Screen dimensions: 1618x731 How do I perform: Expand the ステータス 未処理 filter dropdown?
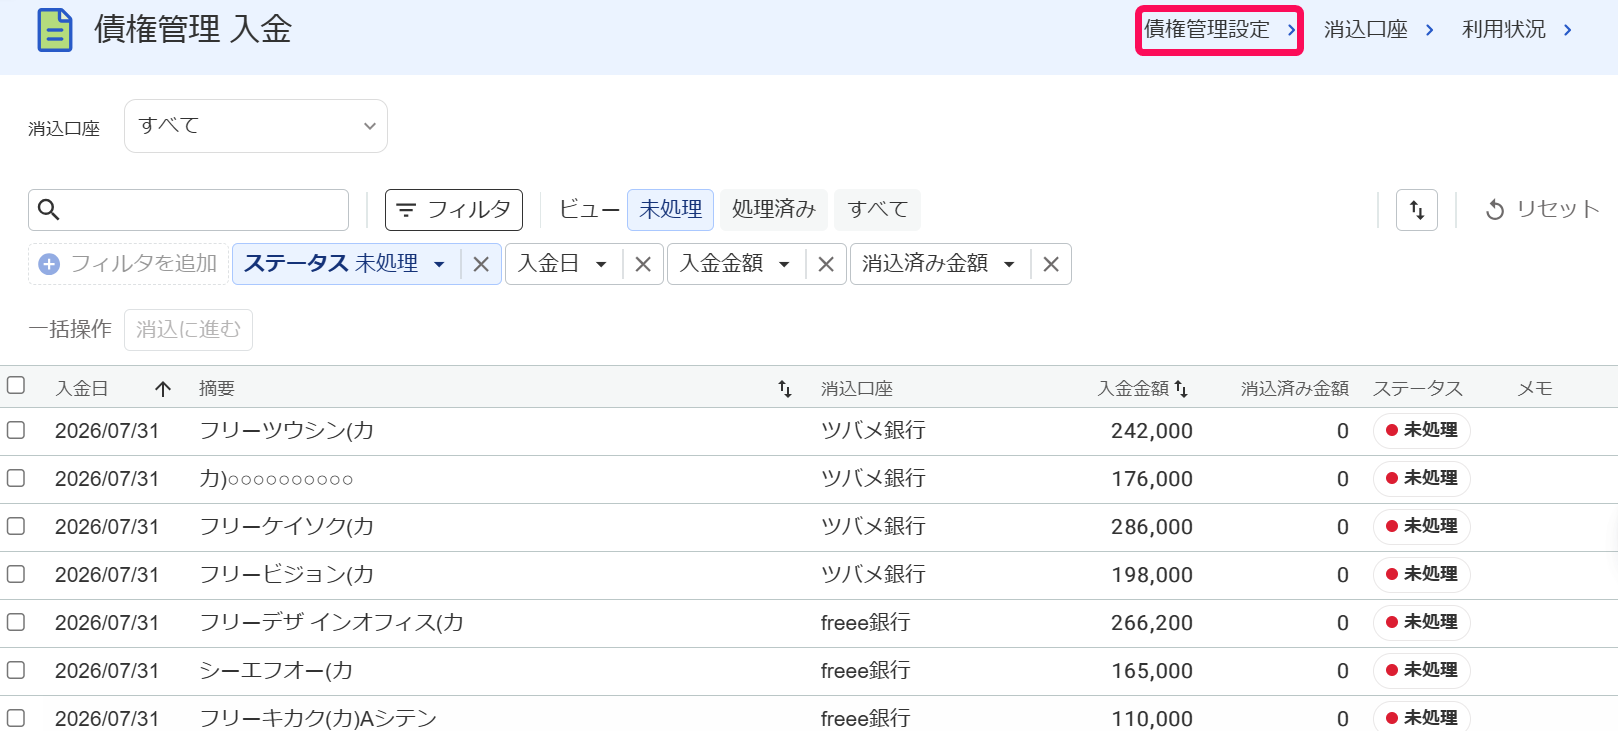tap(439, 264)
